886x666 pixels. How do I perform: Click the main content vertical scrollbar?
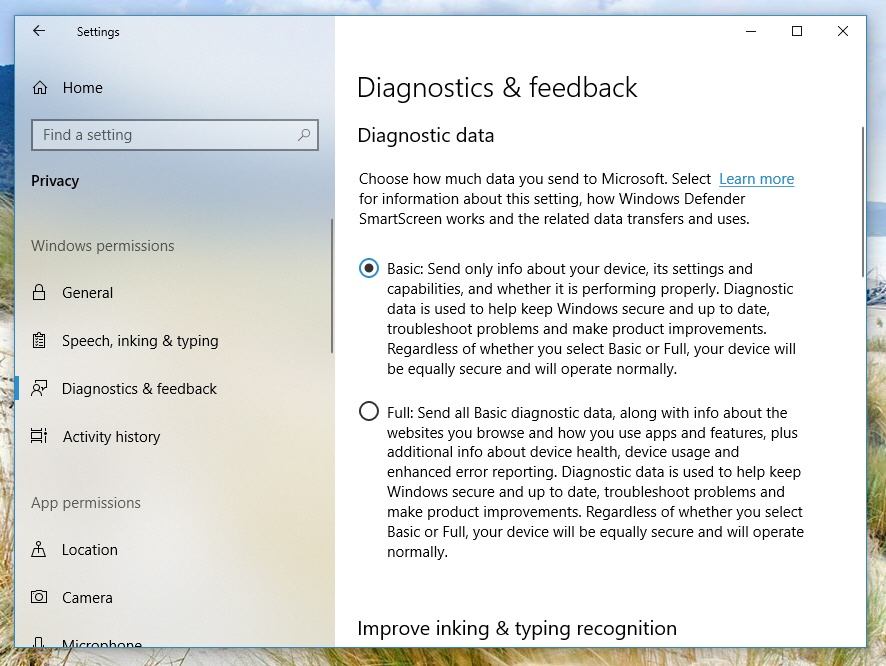862,200
